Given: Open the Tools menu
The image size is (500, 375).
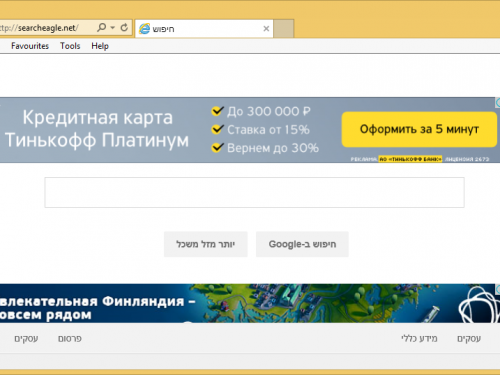Looking at the screenshot, I should (x=70, y=46).
